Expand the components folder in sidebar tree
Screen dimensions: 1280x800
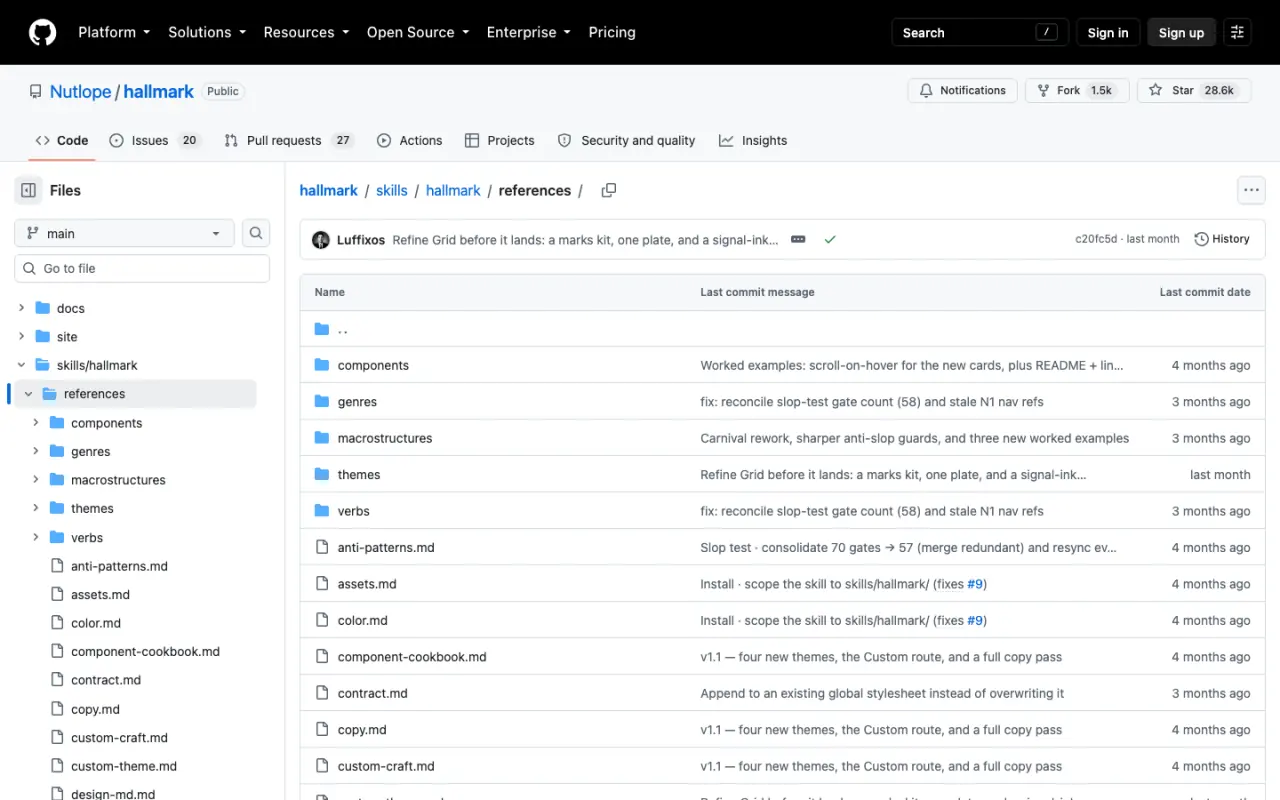[36, 423]
